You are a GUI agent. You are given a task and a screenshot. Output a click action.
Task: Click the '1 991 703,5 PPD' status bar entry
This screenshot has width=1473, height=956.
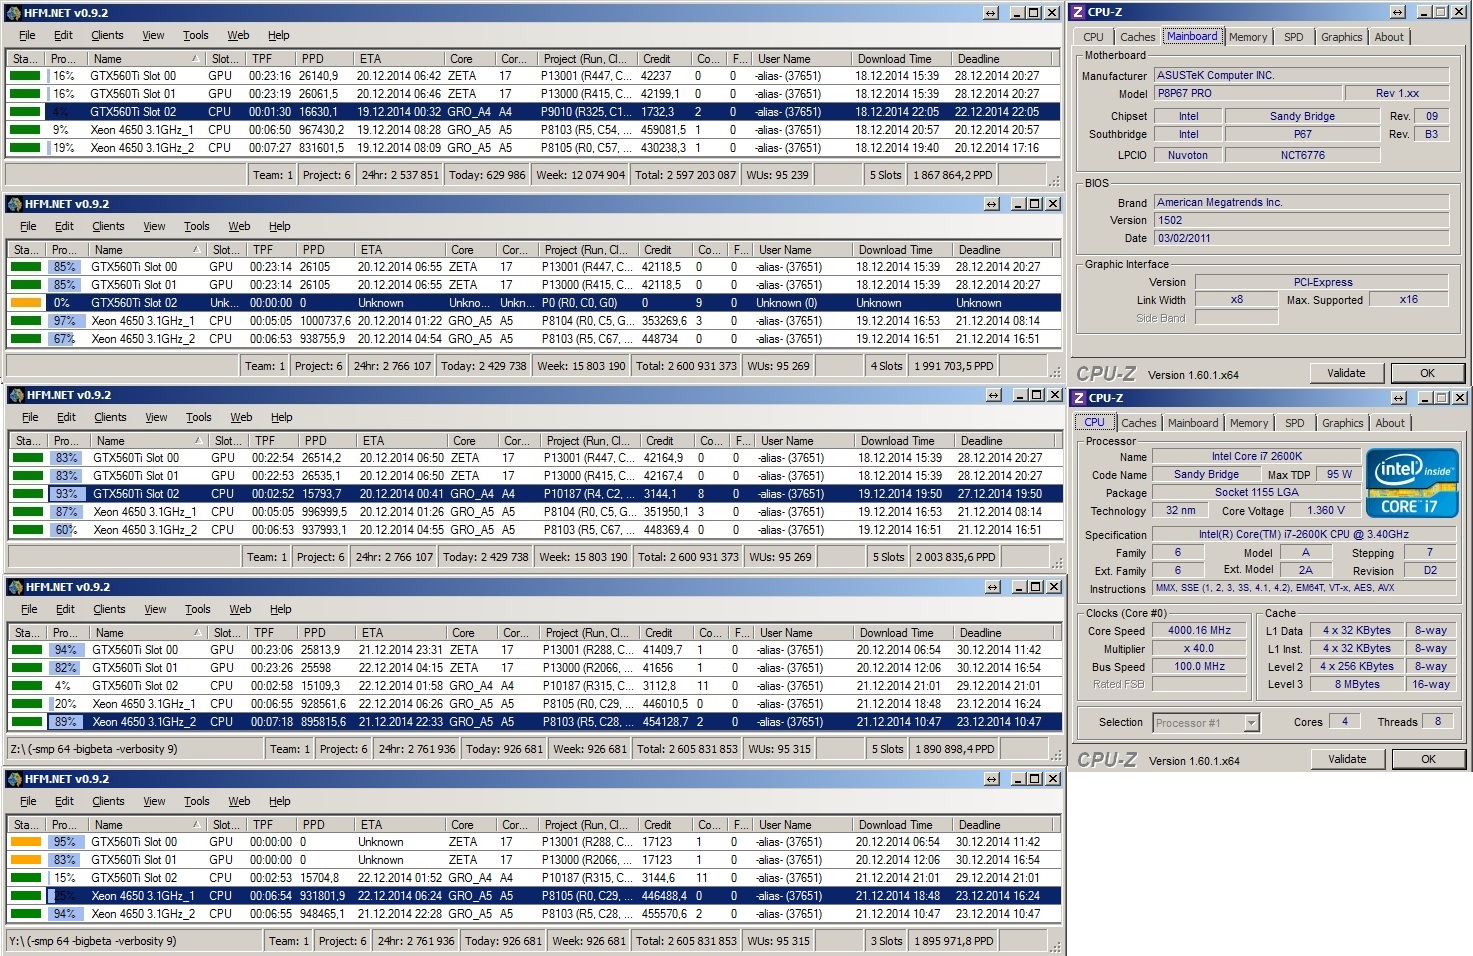[x=953, y=366]
